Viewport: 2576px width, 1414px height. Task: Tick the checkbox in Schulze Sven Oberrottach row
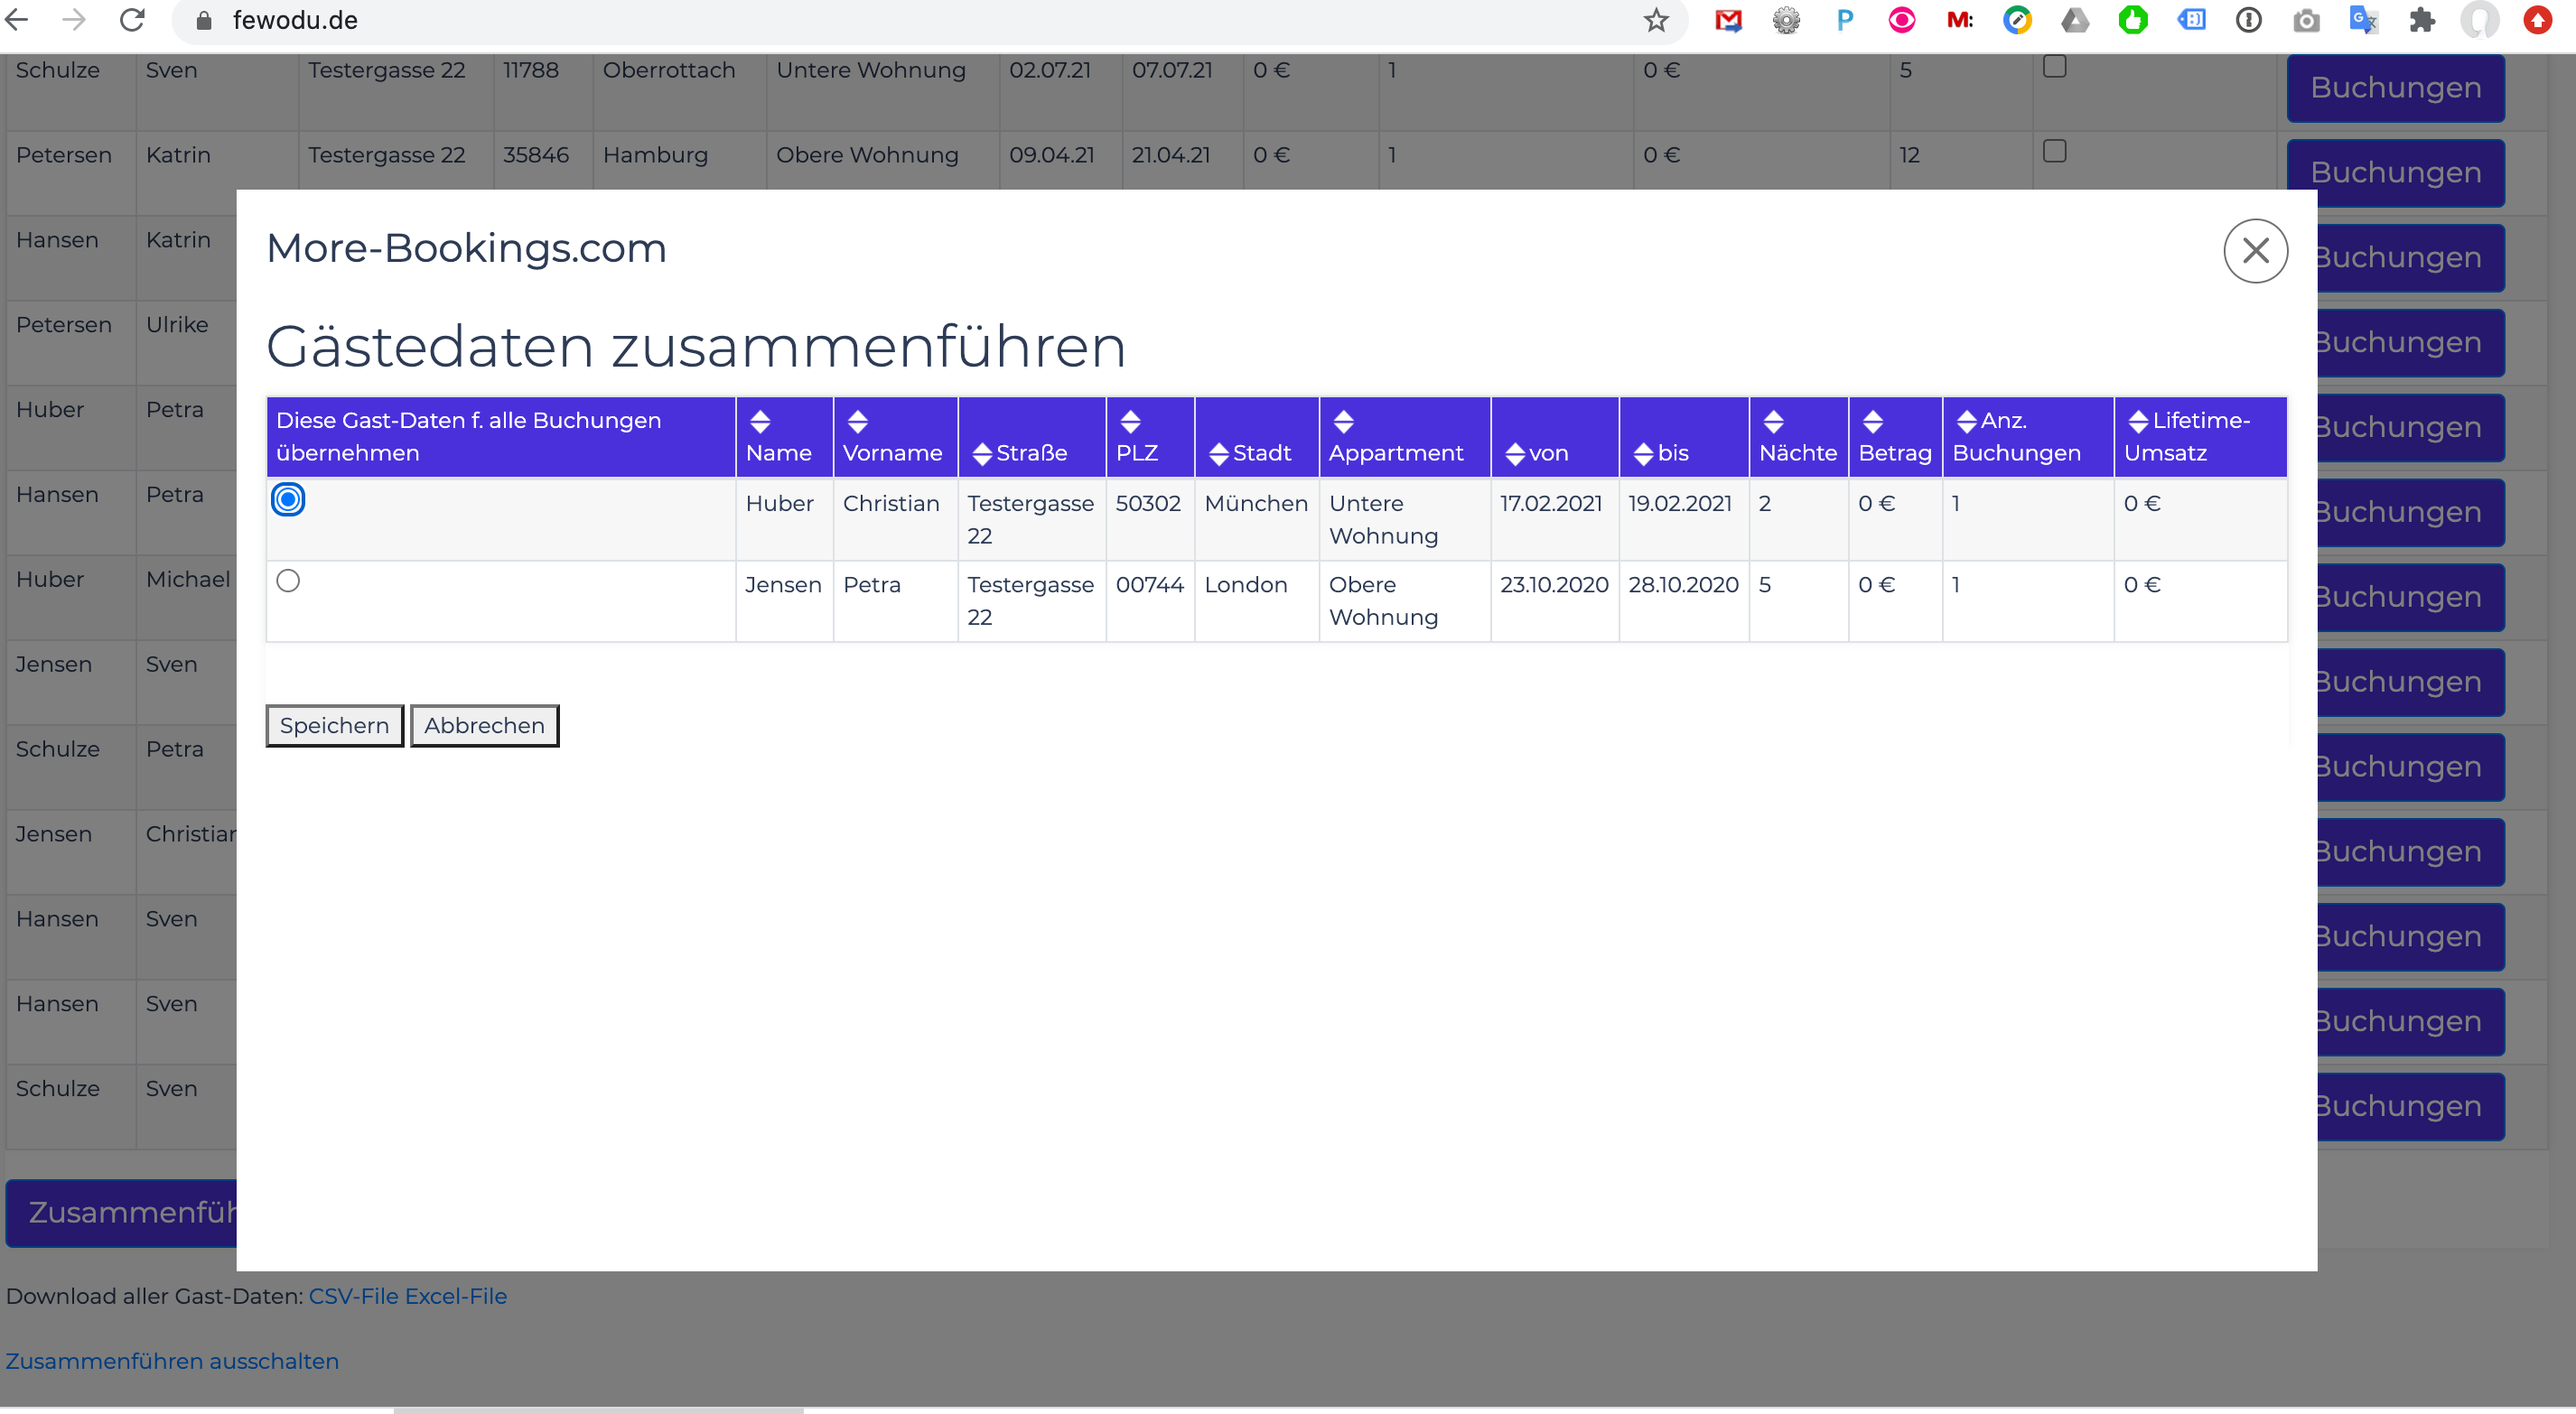pyautogui.click(x=2054, y=66)
